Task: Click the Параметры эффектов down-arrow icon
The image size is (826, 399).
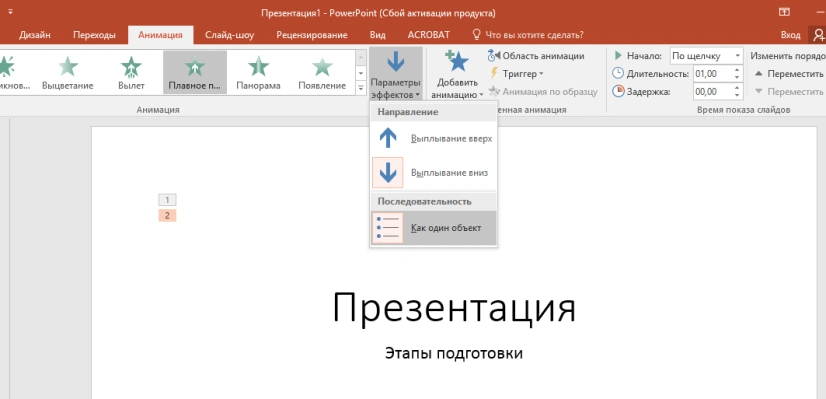Action: (396, 62)
